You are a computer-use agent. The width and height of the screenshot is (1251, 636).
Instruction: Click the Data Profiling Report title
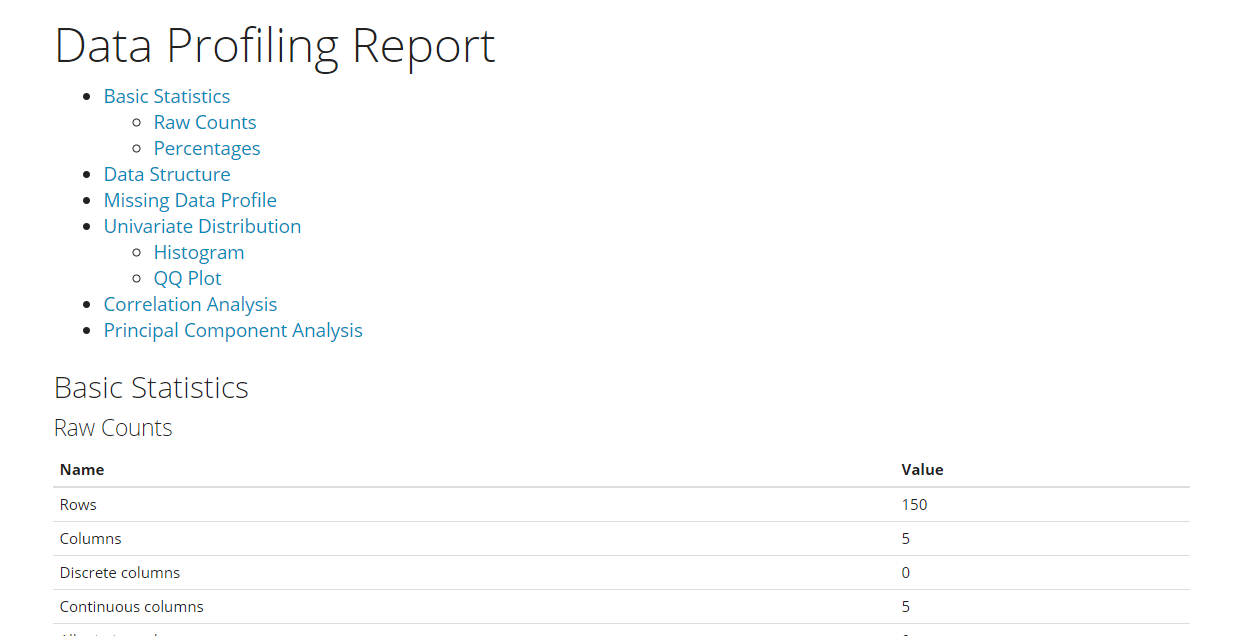pos(275,47)
